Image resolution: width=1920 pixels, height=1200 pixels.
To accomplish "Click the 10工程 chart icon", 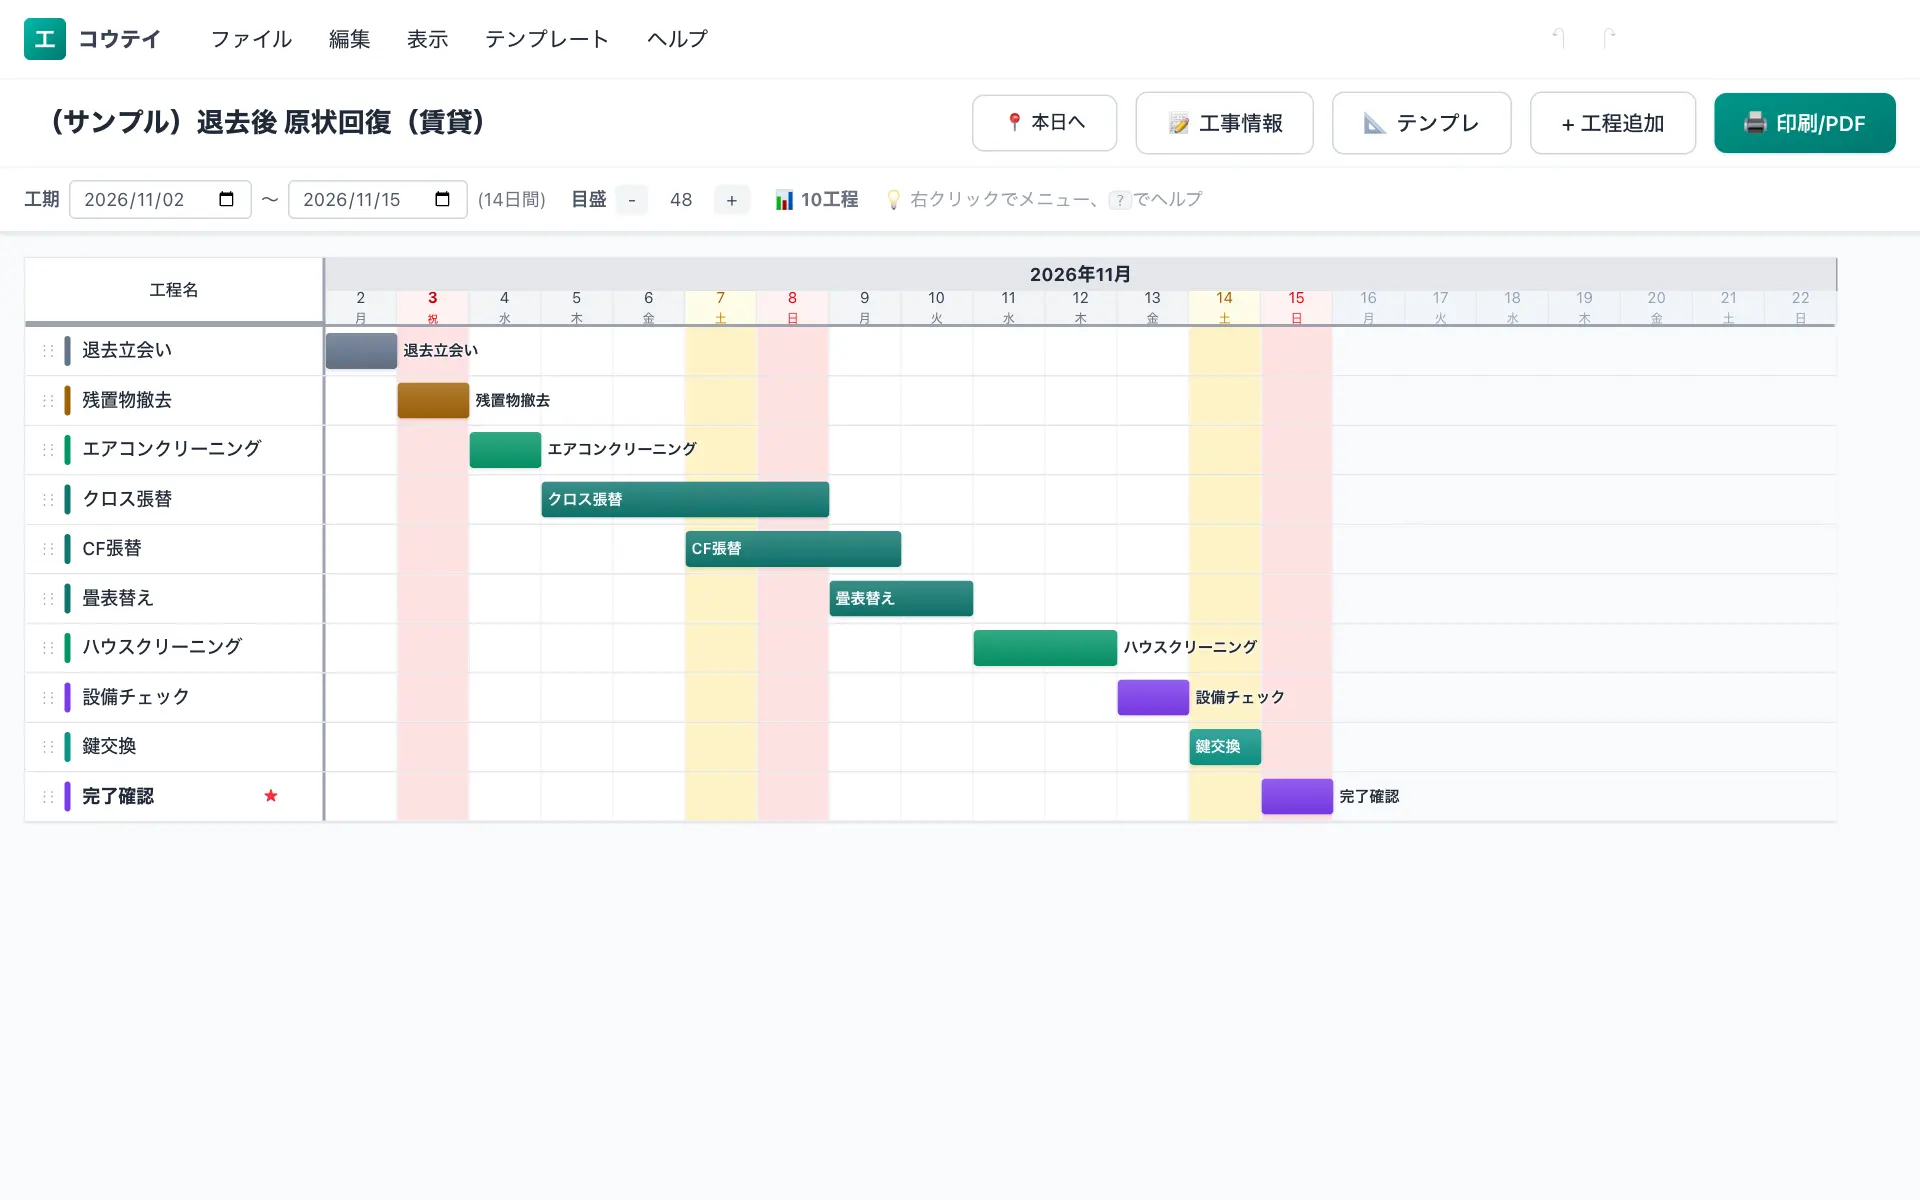I will [784, 200].
